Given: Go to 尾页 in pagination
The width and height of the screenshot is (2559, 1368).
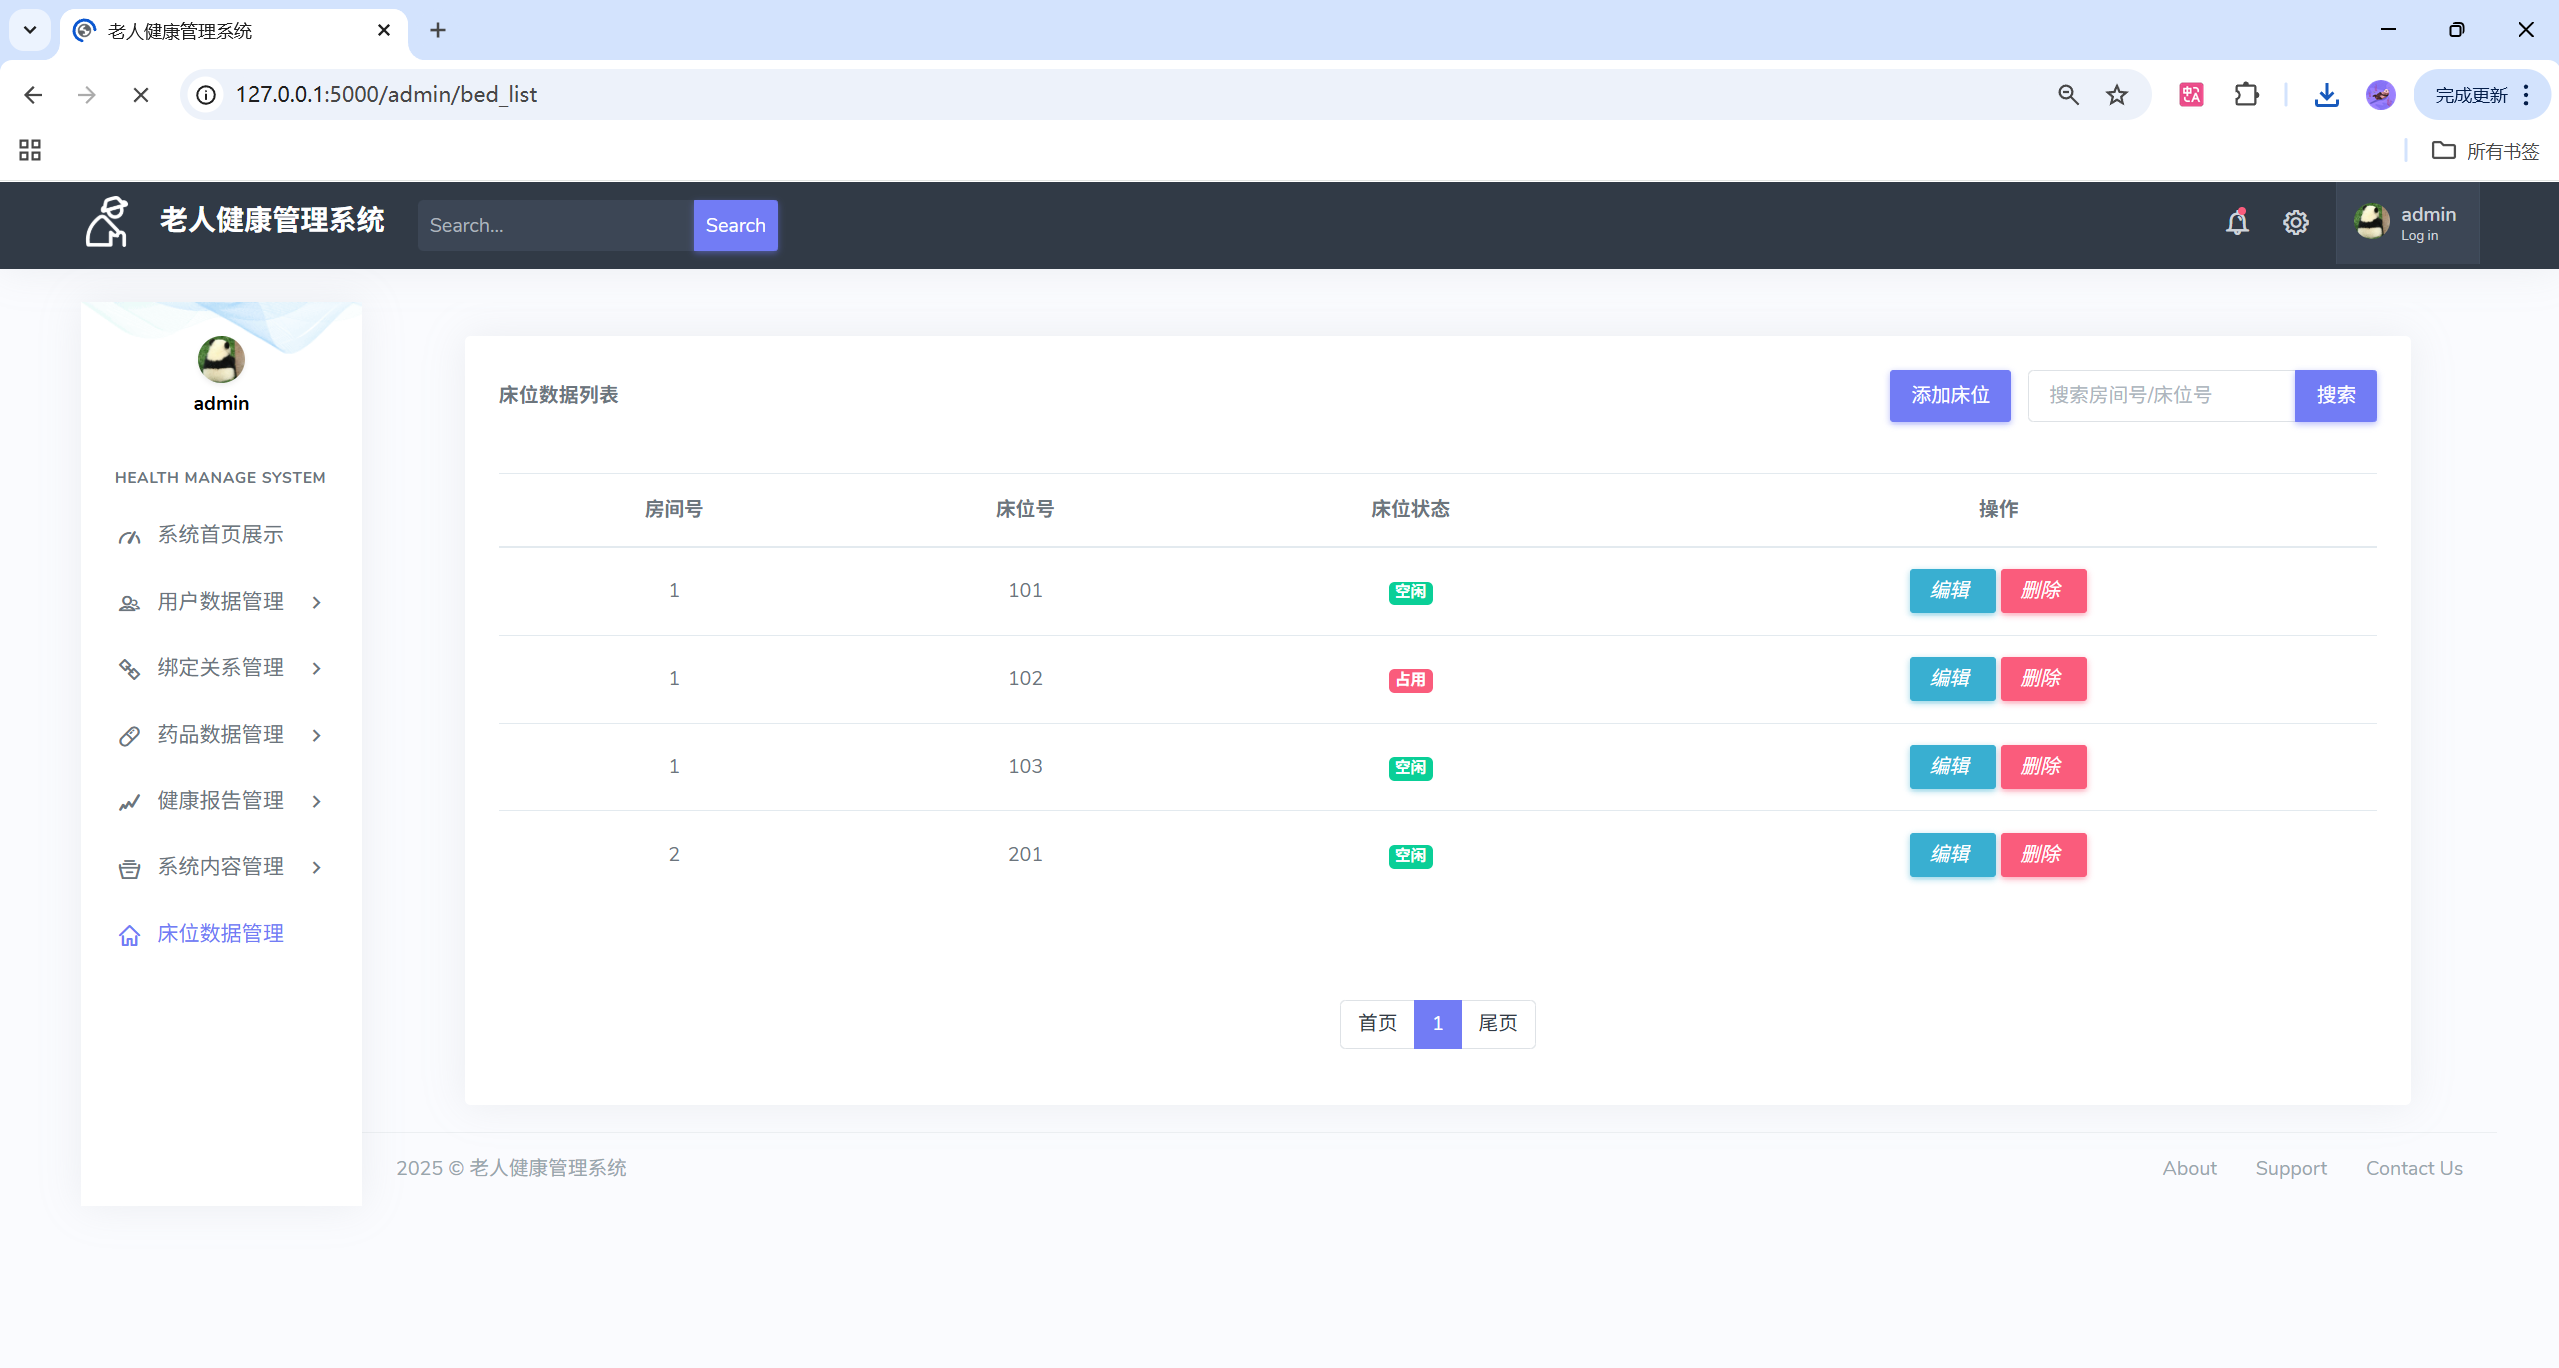Looking at the screenshot, I should coord(1497,1024).
